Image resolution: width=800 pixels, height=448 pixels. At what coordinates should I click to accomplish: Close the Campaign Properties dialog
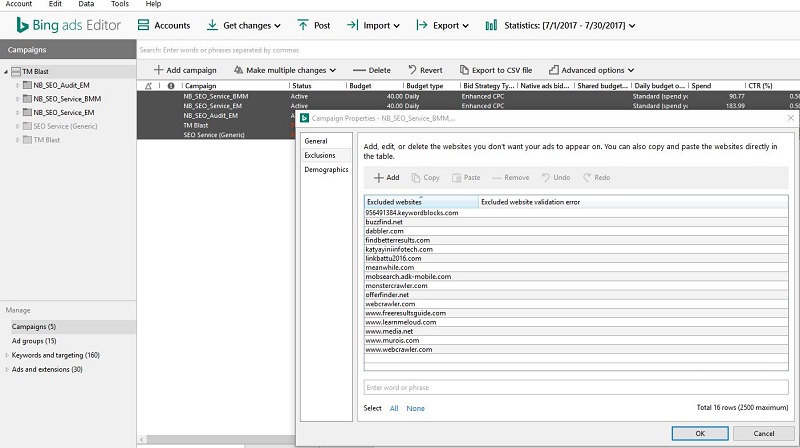click(x=791, y=118)
